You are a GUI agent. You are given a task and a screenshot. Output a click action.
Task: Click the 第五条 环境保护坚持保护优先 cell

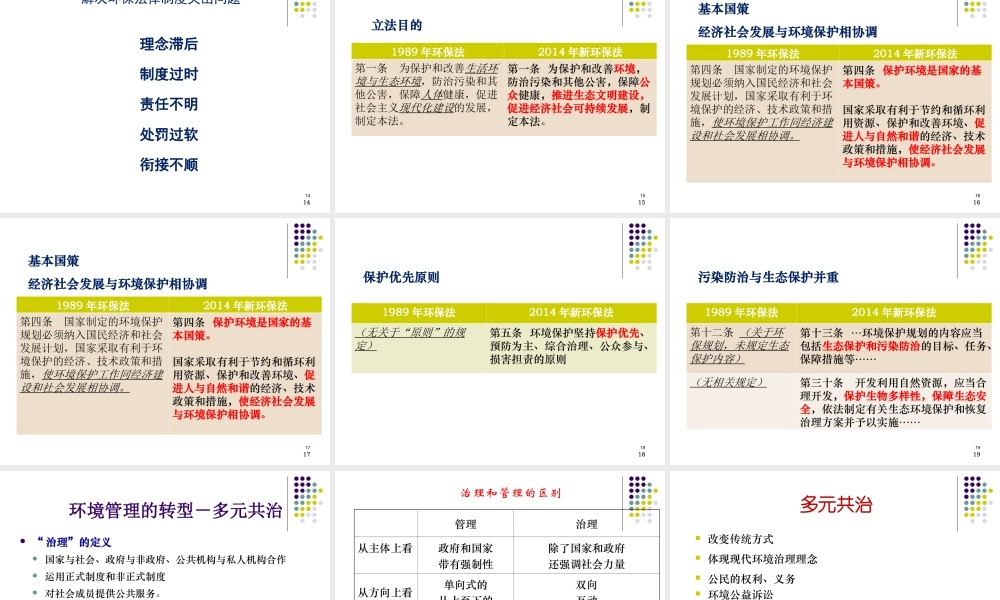[571, 348]
